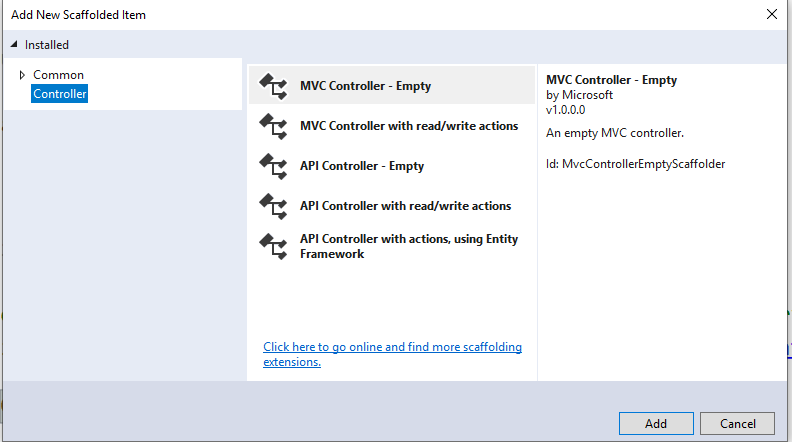792x442 pixels.
Task: Choose API Controller with read/write actions
Action: (x=391, y=206)
